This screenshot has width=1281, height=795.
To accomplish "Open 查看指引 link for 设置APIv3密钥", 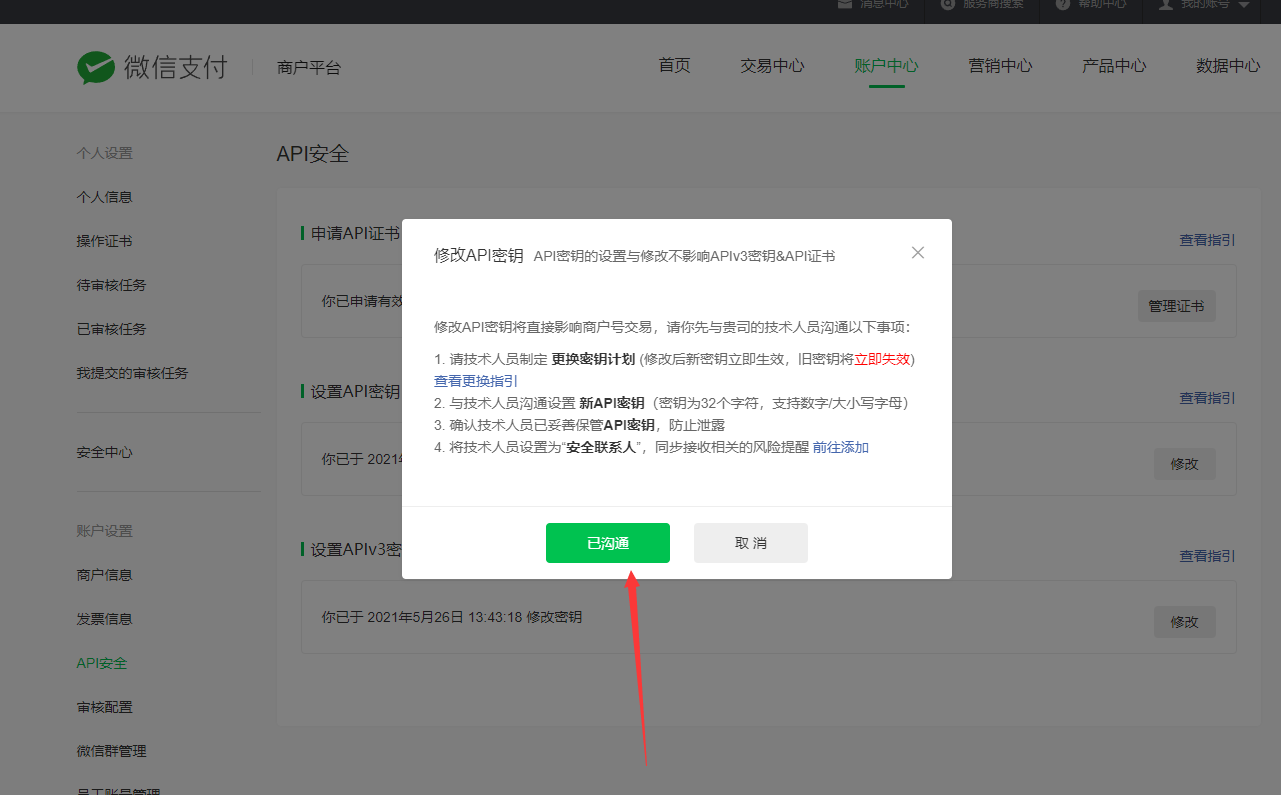I will click(1207, 556).
